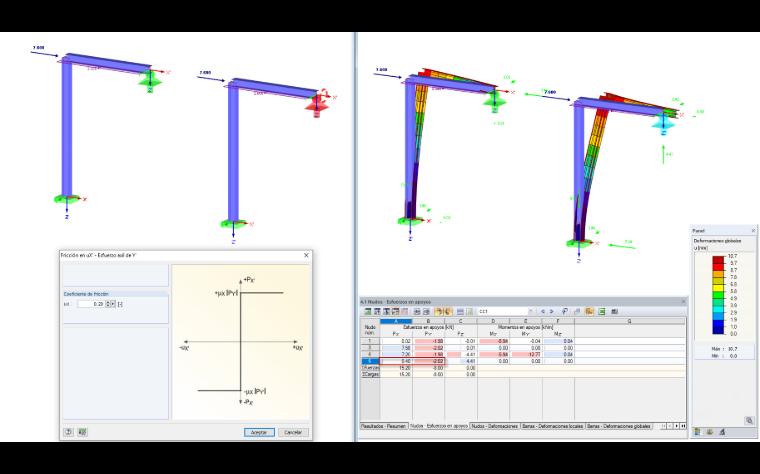Click cell value 7.58 in row 3
Image resolution: width=760 pixels, height=474 pixels.
396,348
